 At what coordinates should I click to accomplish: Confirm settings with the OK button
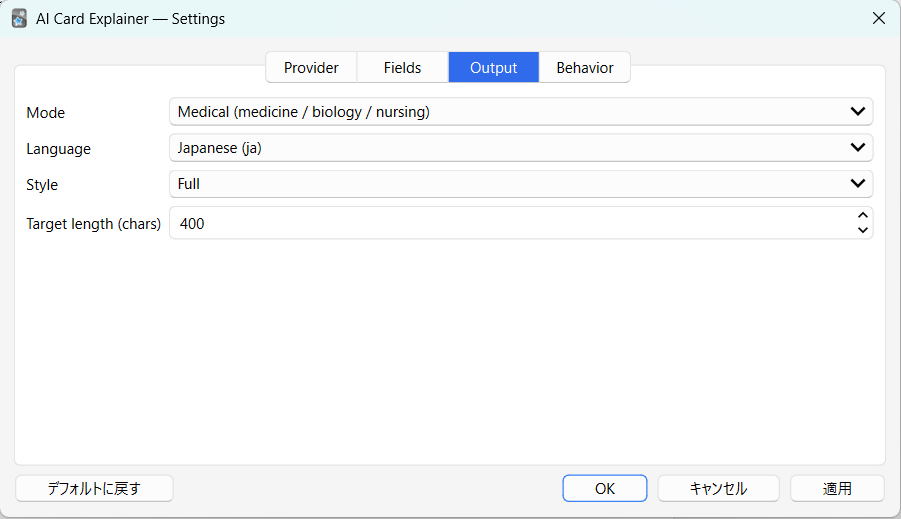604,488
